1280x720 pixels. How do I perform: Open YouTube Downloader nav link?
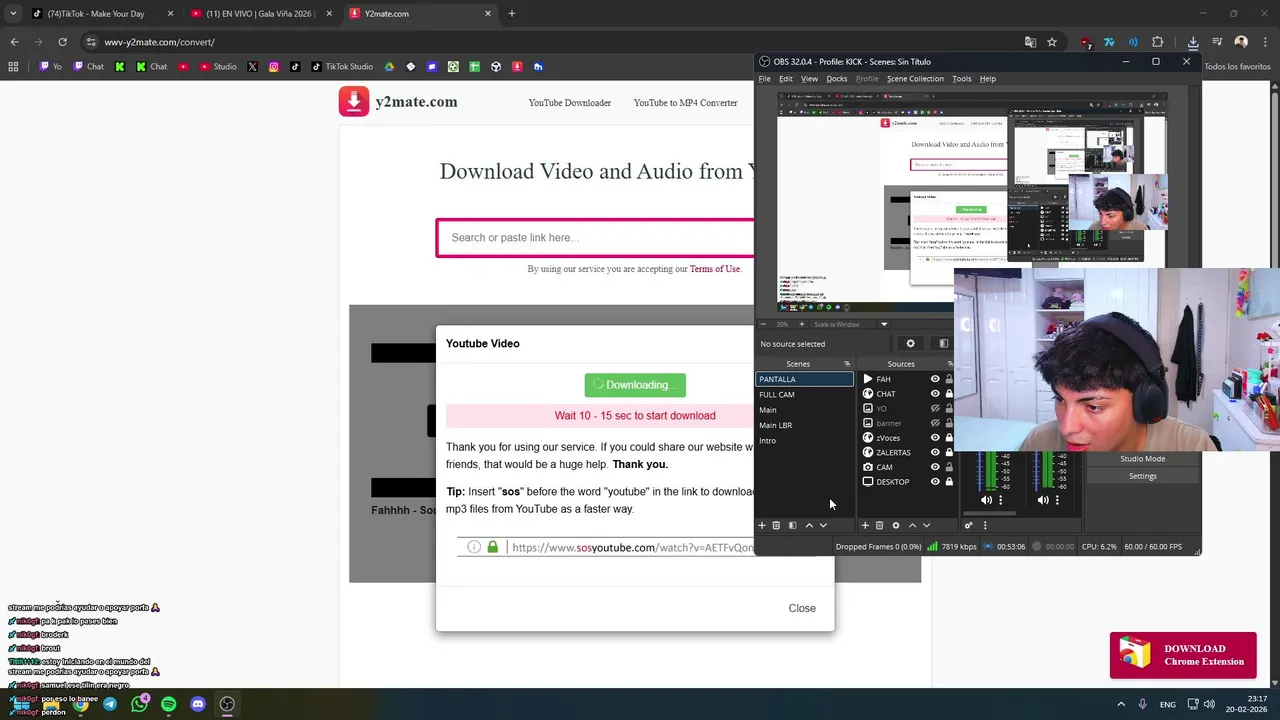[570, 103]
